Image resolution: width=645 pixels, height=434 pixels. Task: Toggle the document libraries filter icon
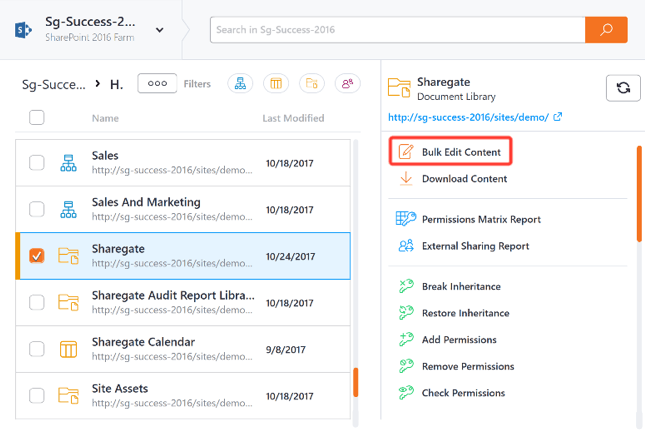312,84
